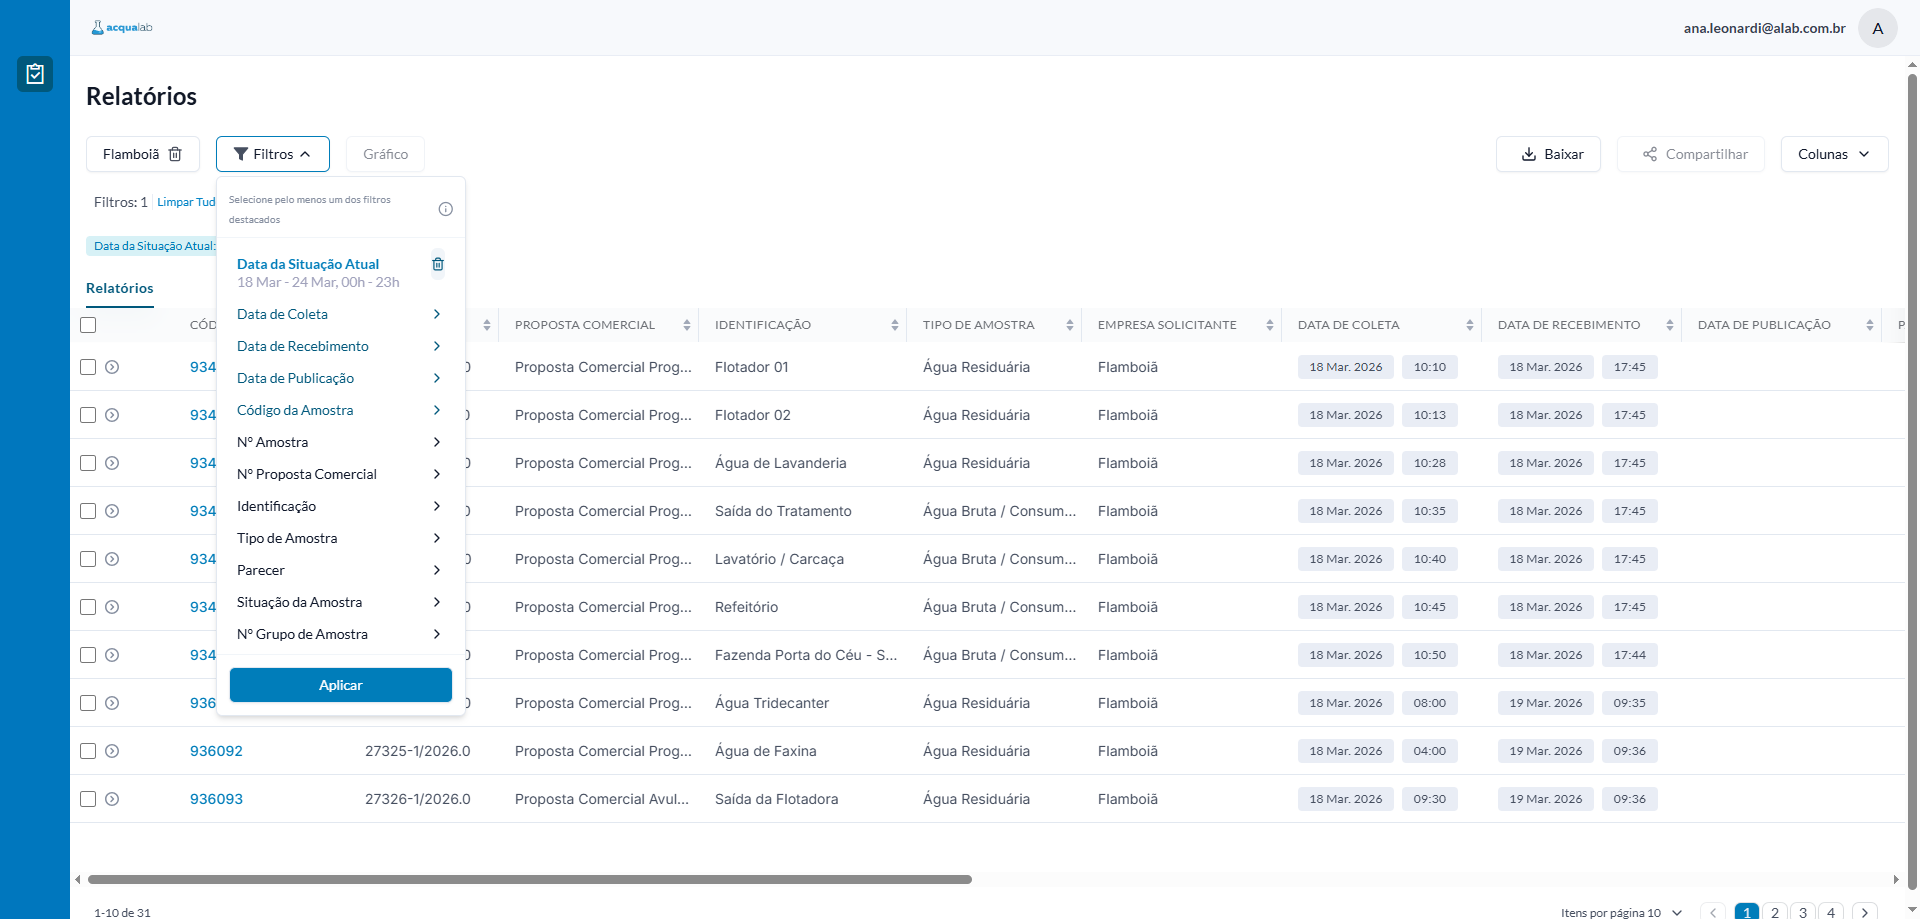
Task: Open row details icon for Flotador 01
Action: (112, 367)
